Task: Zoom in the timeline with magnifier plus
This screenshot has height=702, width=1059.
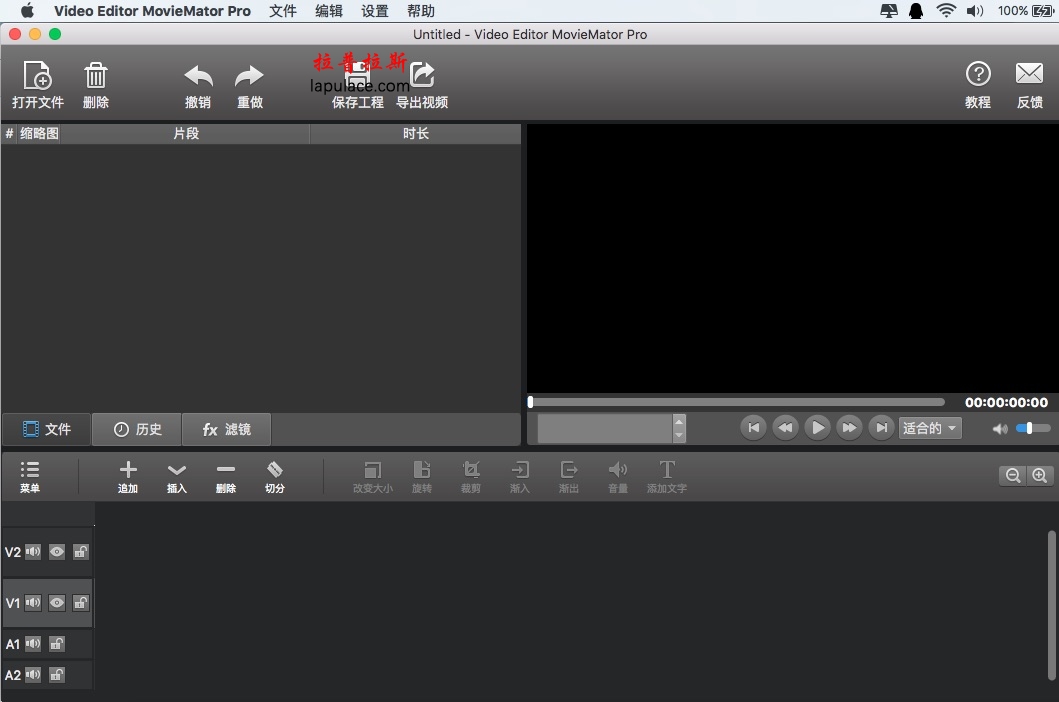Action: (x=1040, y=476)
